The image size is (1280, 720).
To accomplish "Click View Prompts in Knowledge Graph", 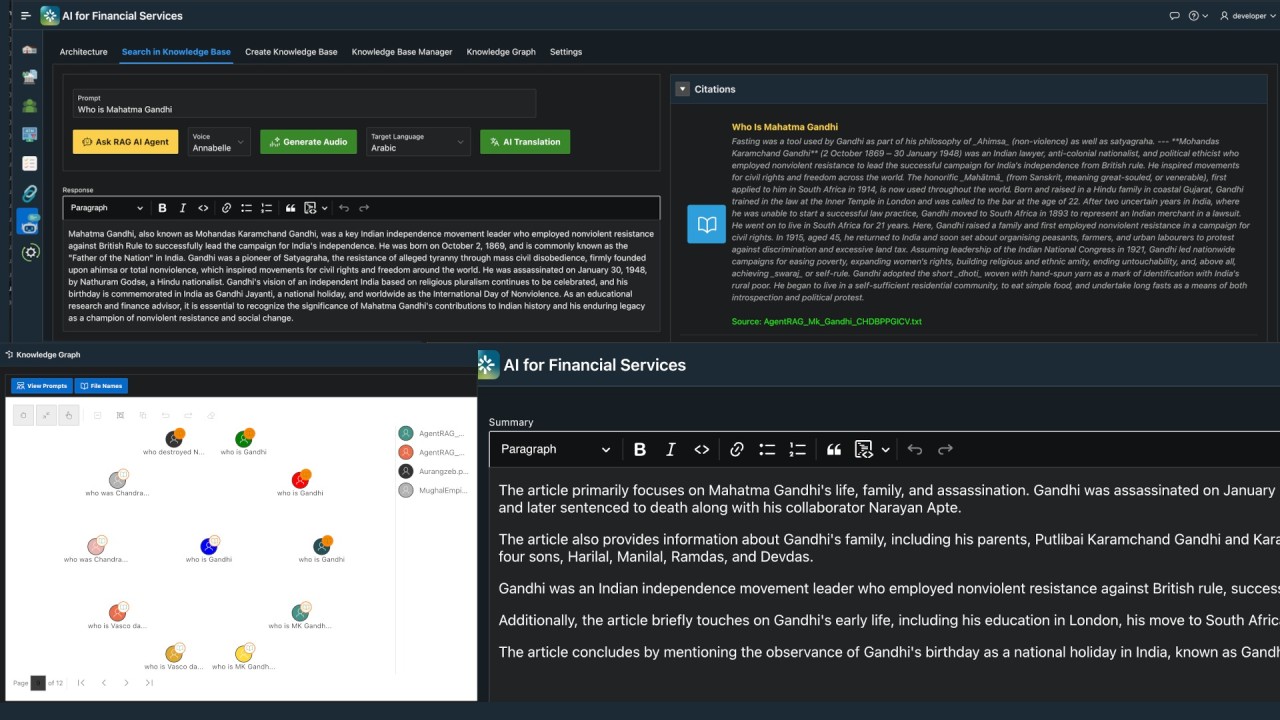I will point(41,386).
